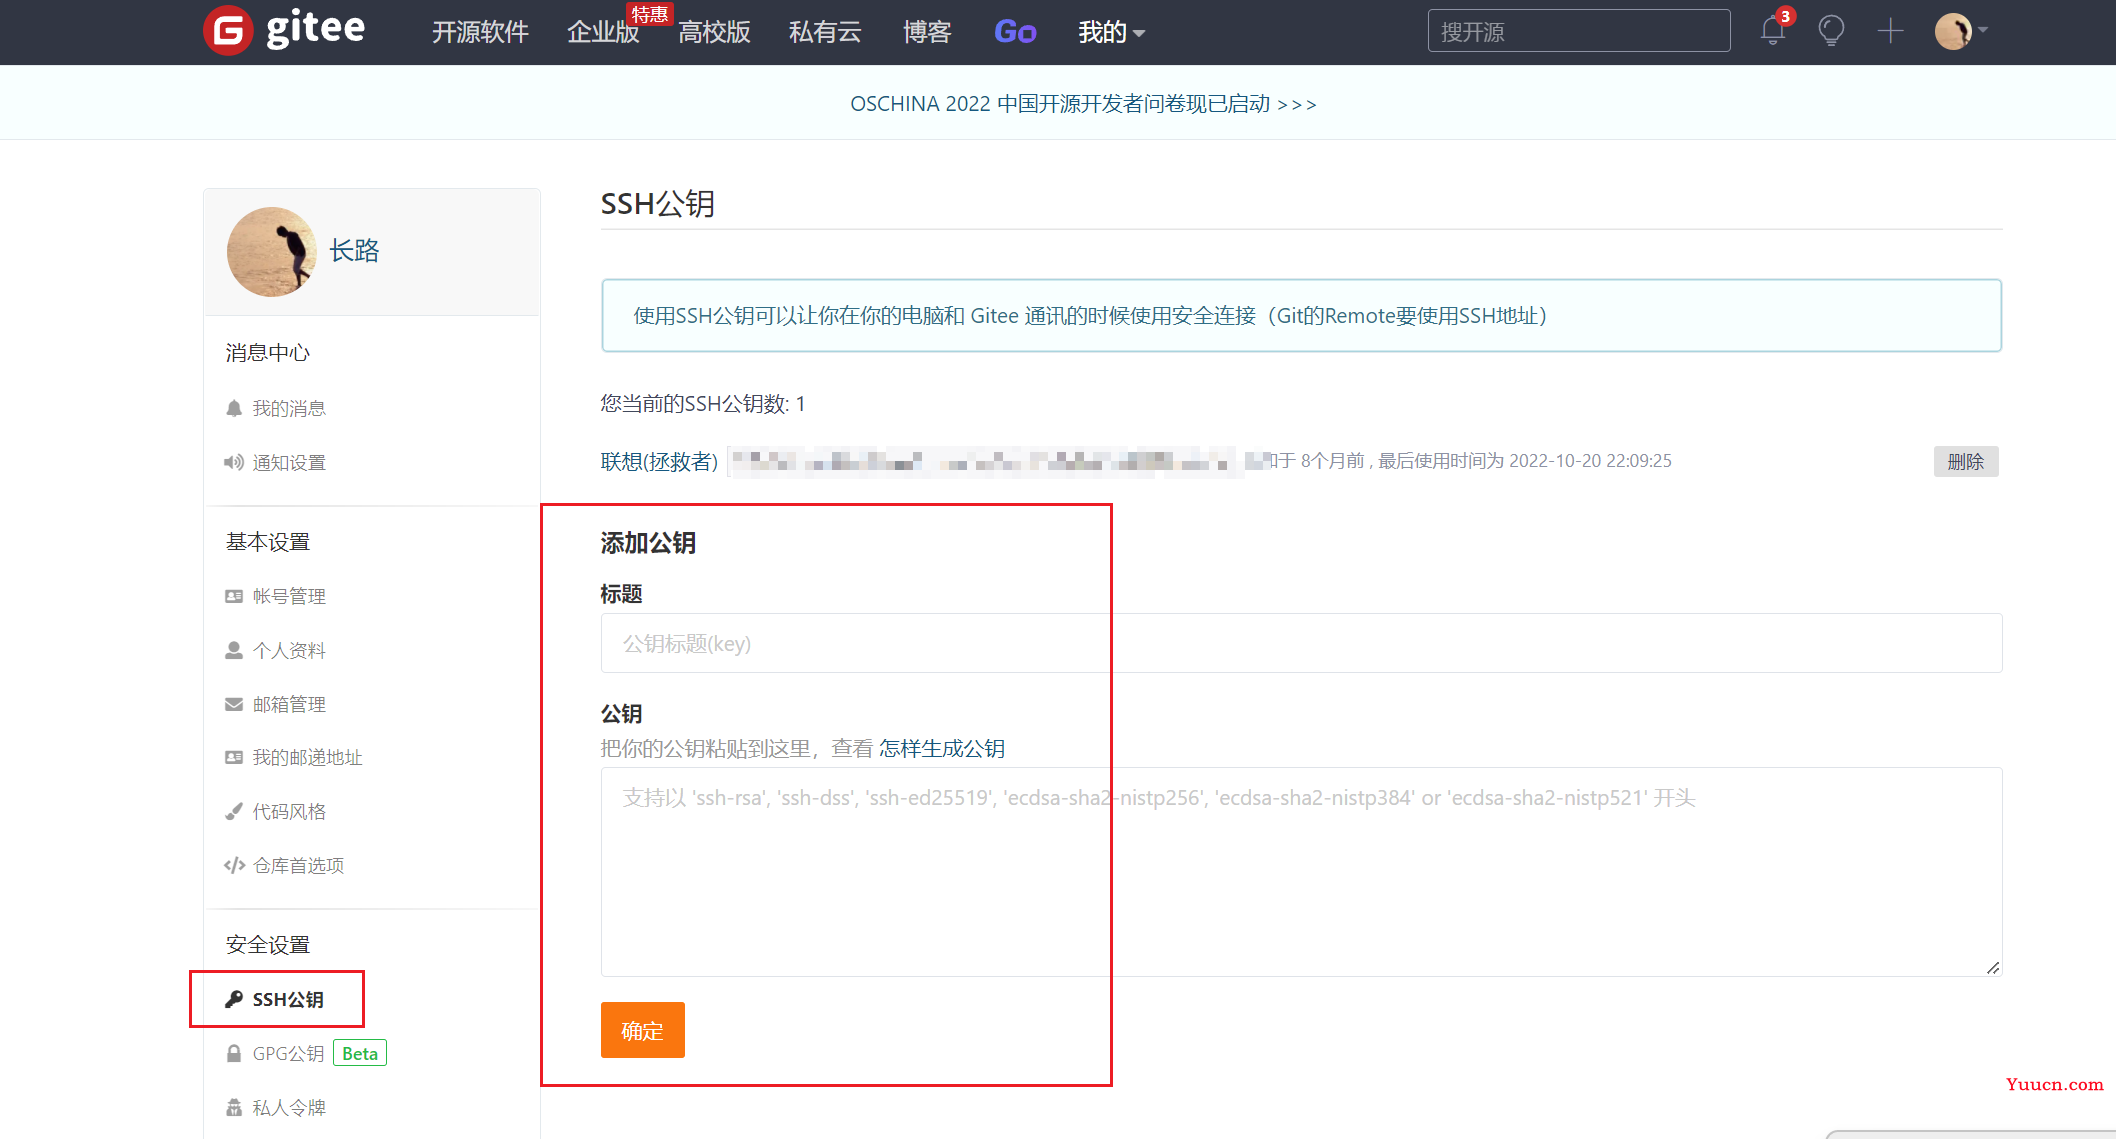Image resolution: width=2116 pixels, height=1139 pixels.
Task: Click the ID card icon beside 帐号管理
Action: (x=234, y=596)
